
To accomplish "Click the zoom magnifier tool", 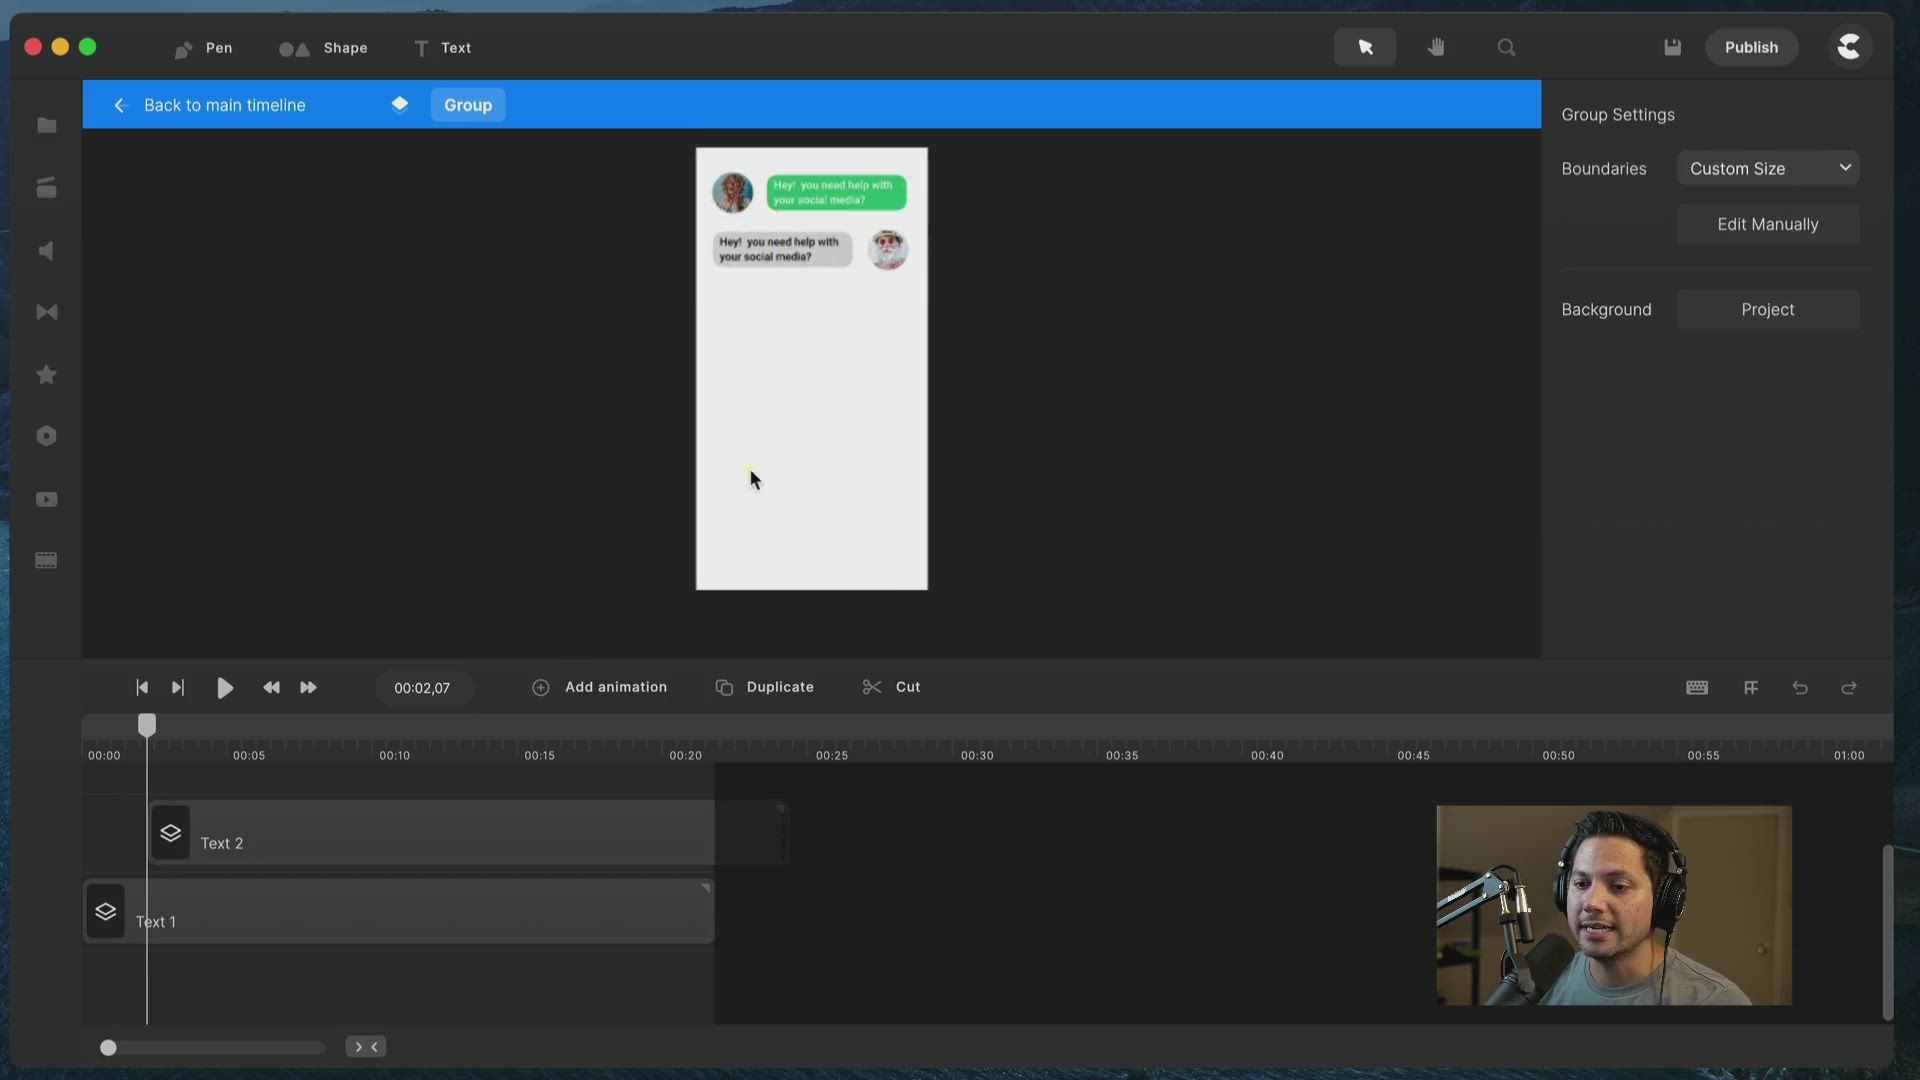I will coord(1506,47).
